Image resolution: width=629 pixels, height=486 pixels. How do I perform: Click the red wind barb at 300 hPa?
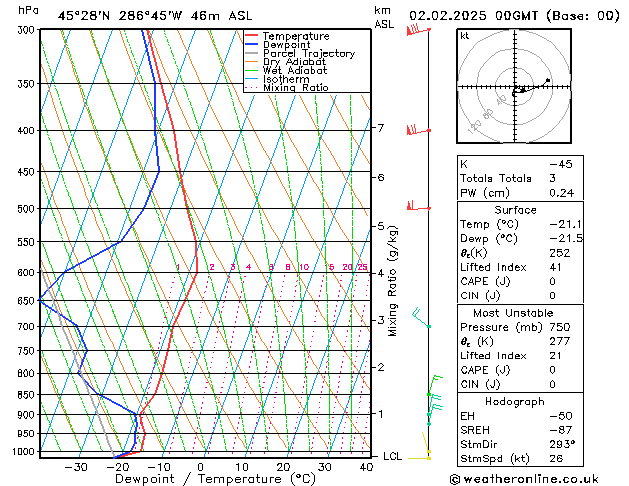(x=418, y=30)
